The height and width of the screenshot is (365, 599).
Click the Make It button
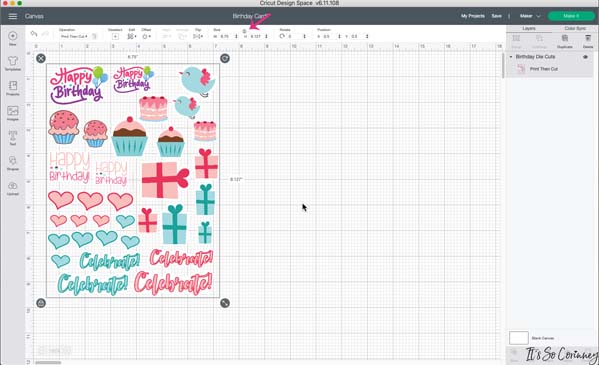coord(571,16)
